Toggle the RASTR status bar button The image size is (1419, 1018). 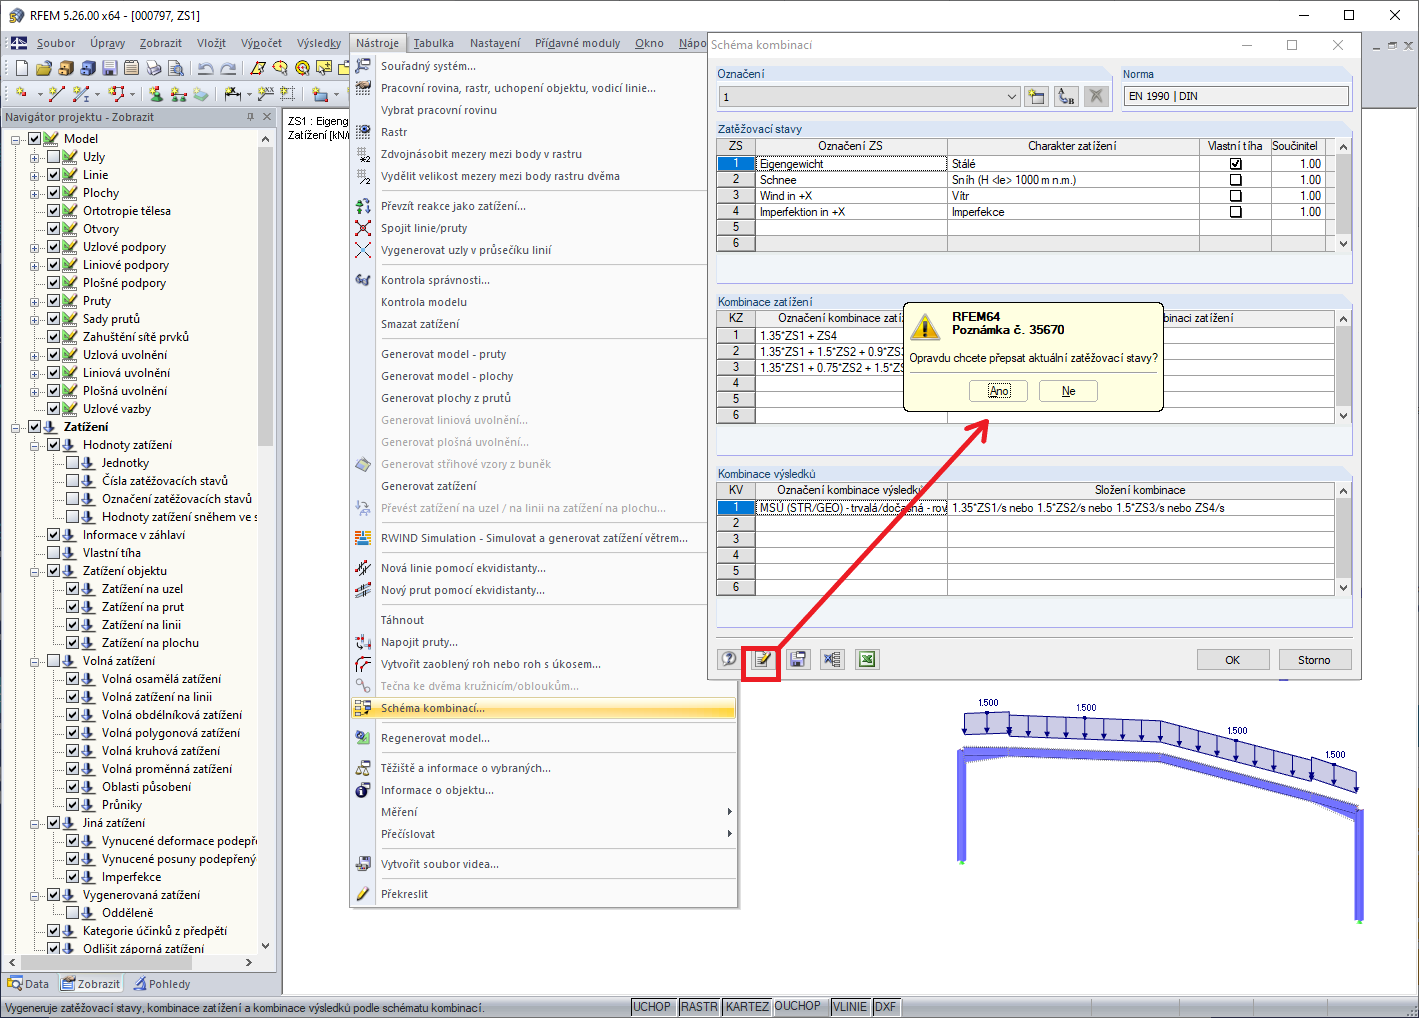click(699, 1007)
